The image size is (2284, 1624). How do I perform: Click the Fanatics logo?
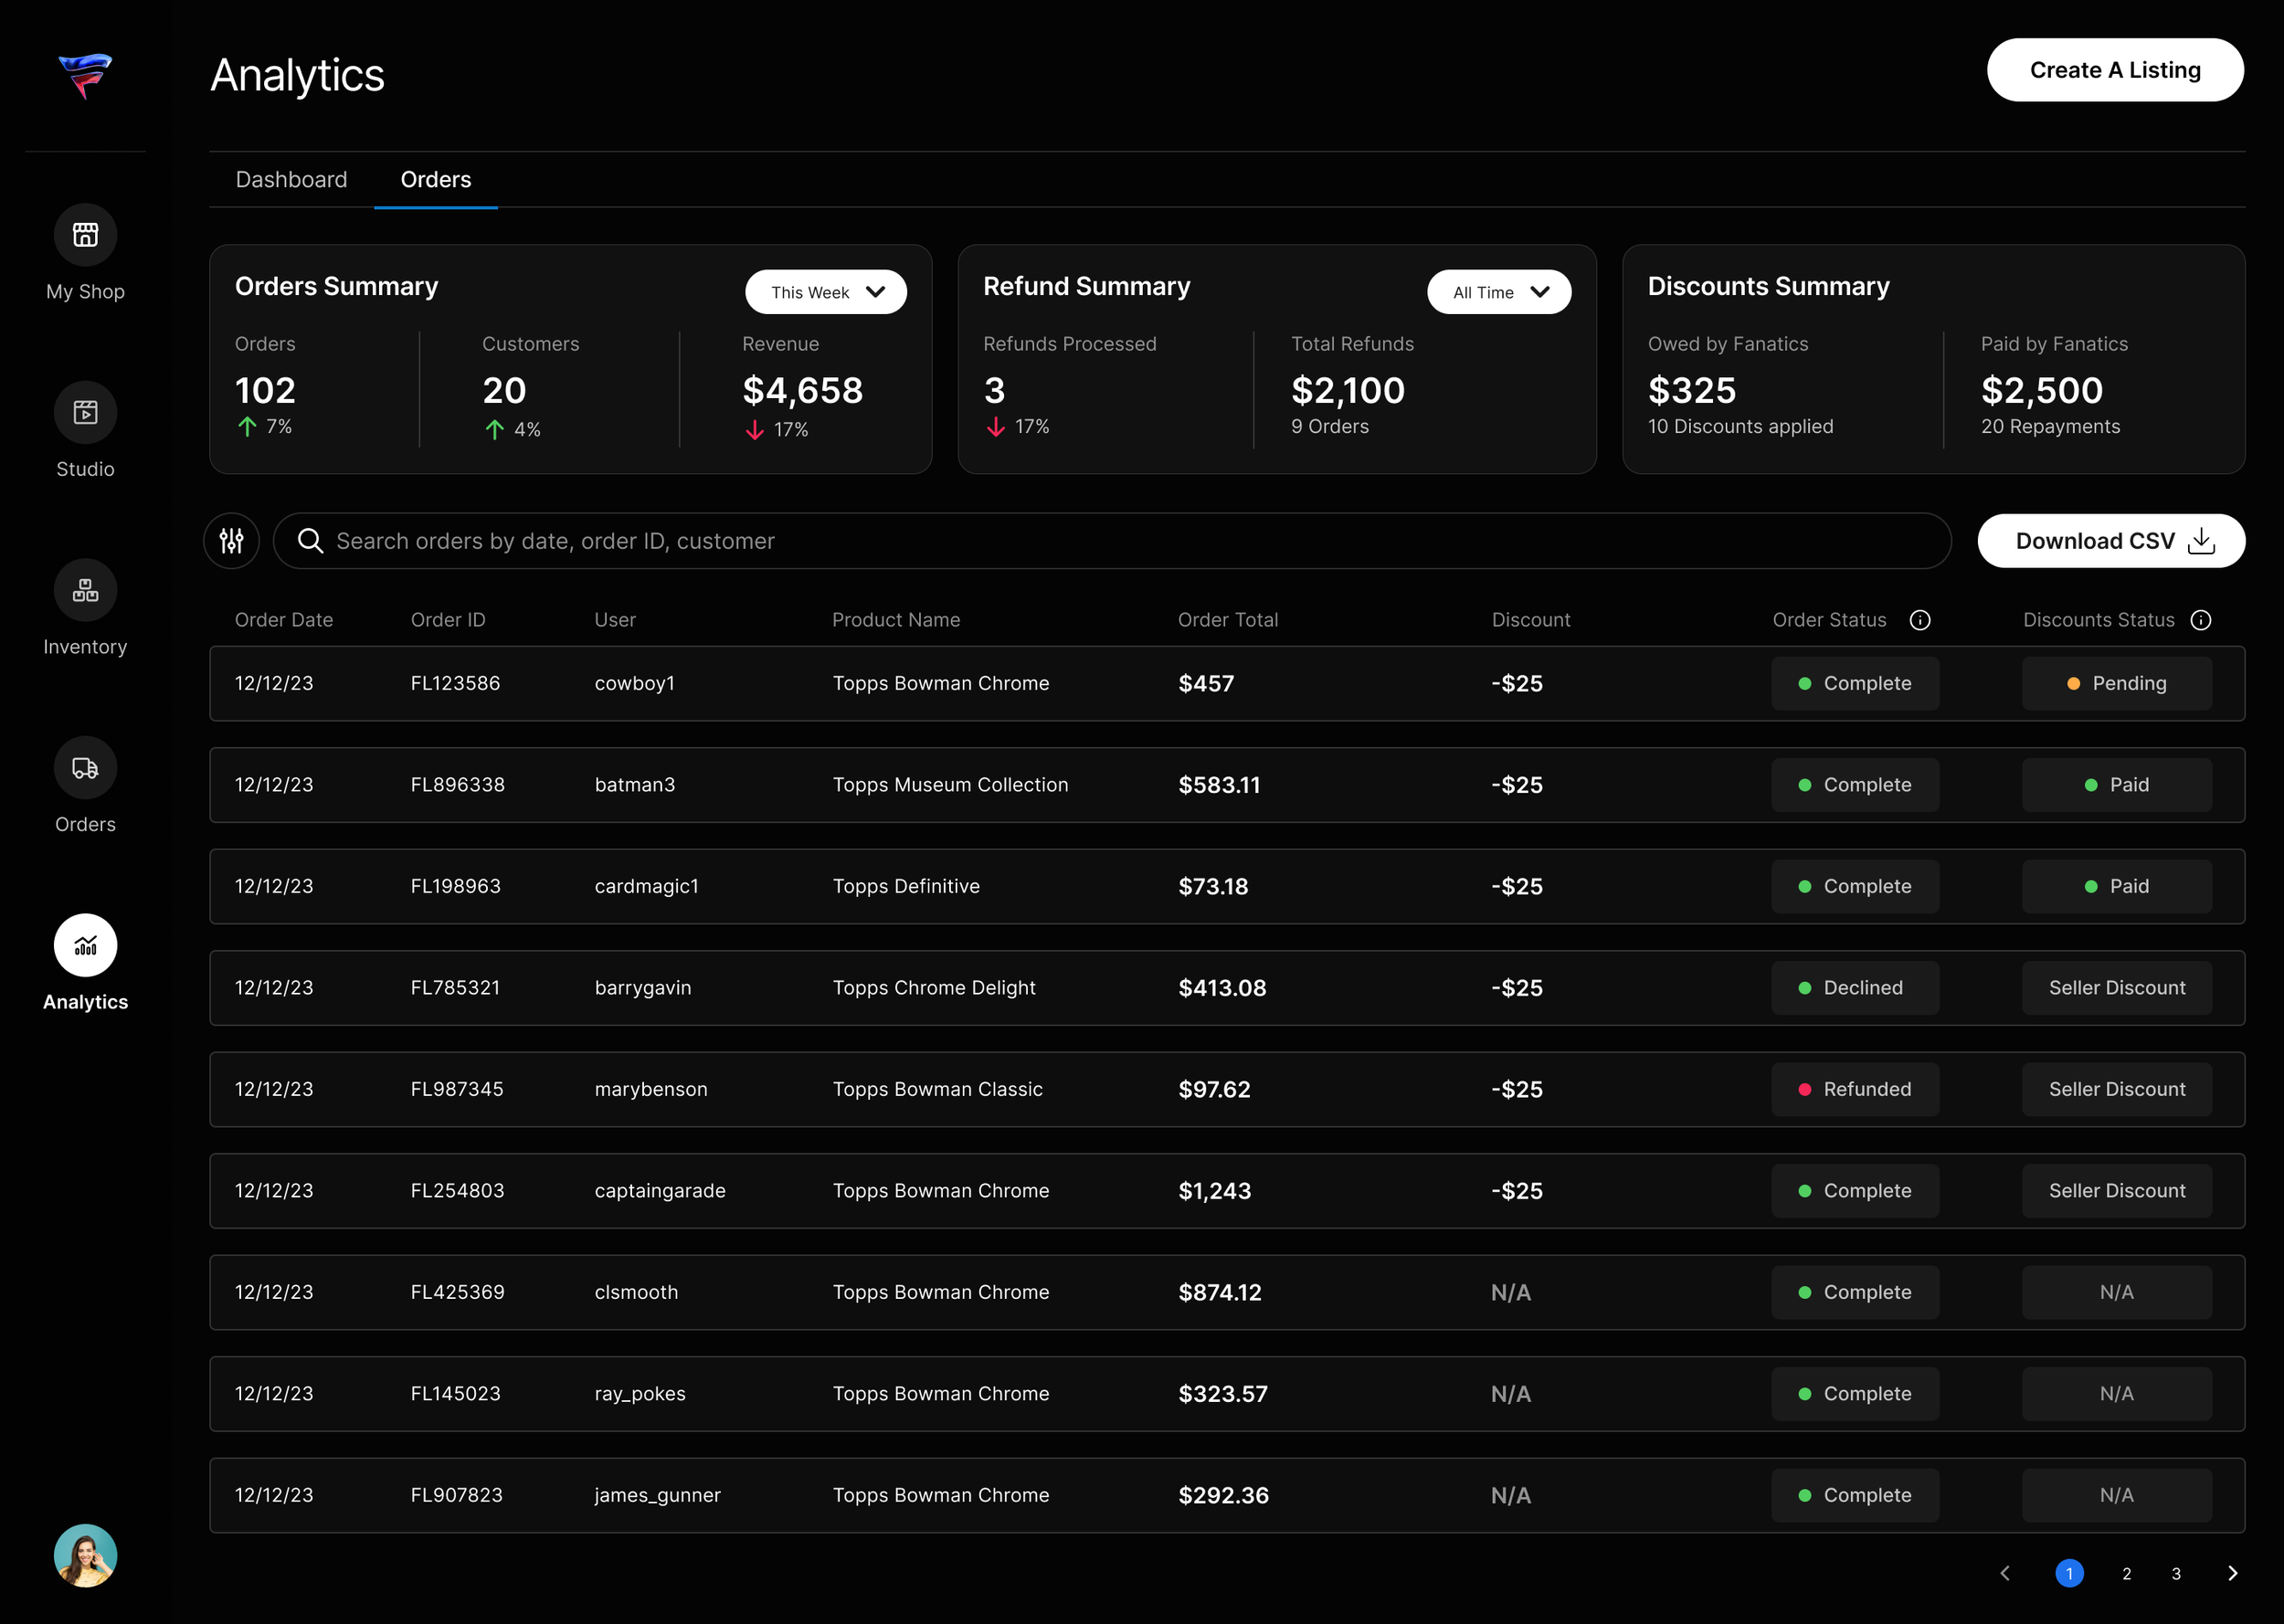(85, 75)
